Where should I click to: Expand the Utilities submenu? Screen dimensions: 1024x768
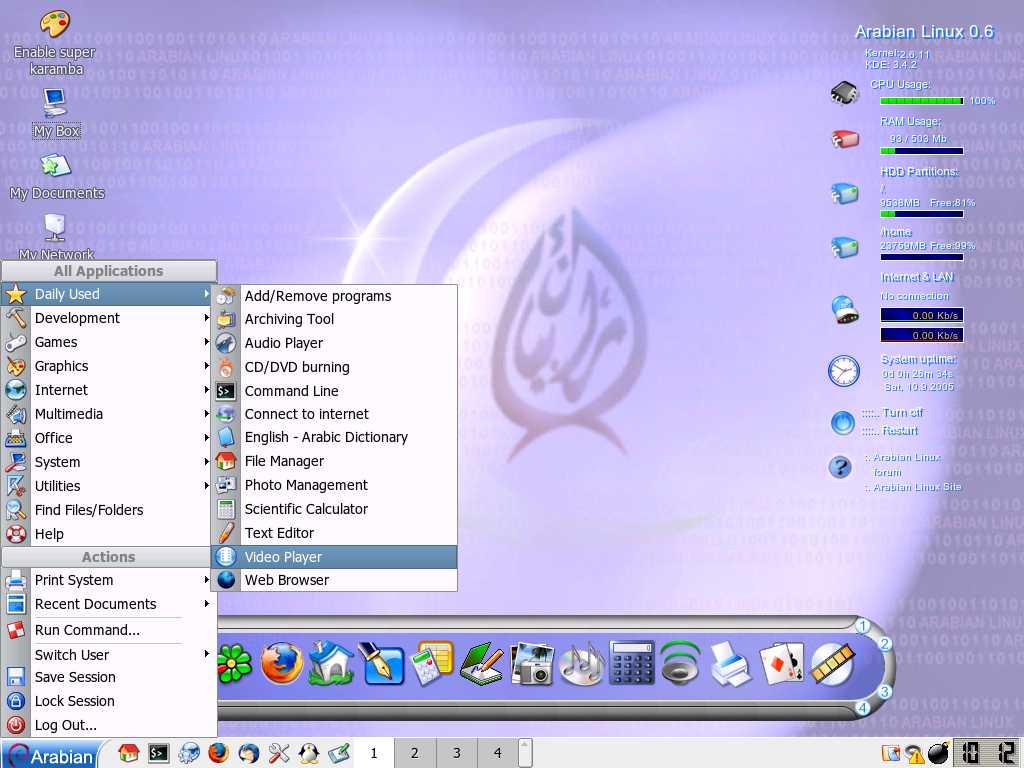coord(108,486)
